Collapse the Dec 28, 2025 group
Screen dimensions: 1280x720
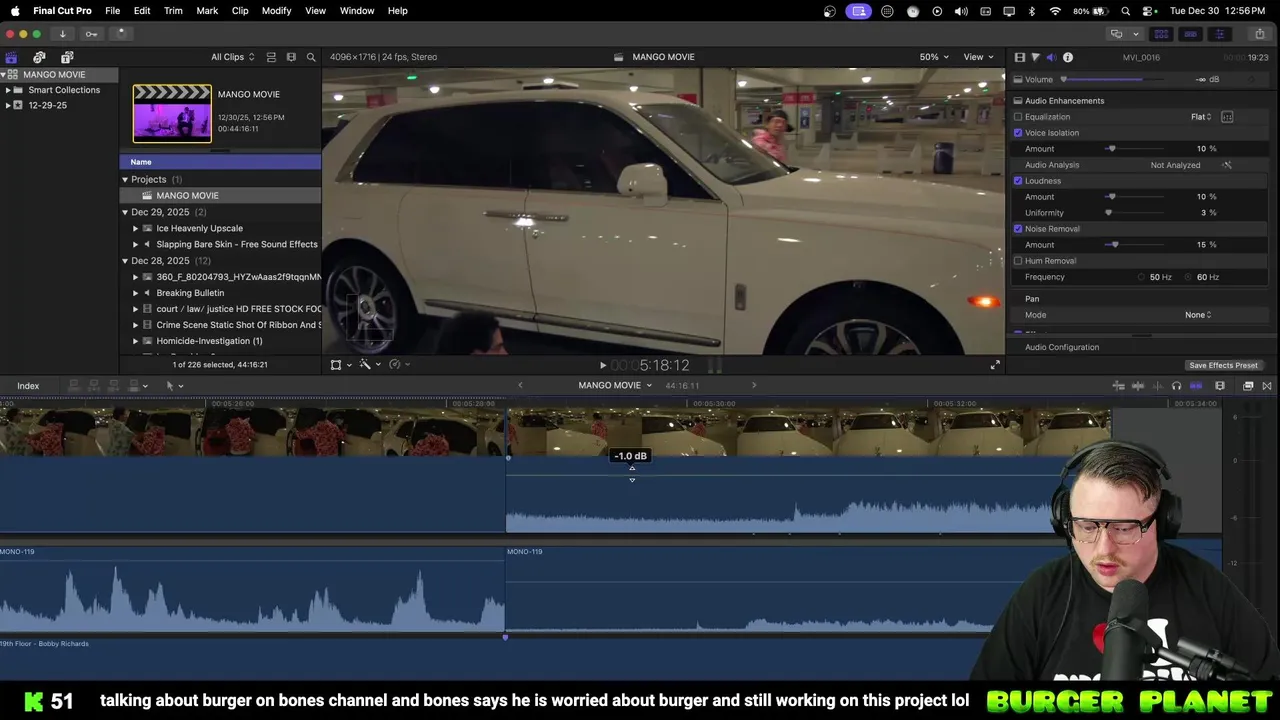pyautogui.click(x=125, y=261)
